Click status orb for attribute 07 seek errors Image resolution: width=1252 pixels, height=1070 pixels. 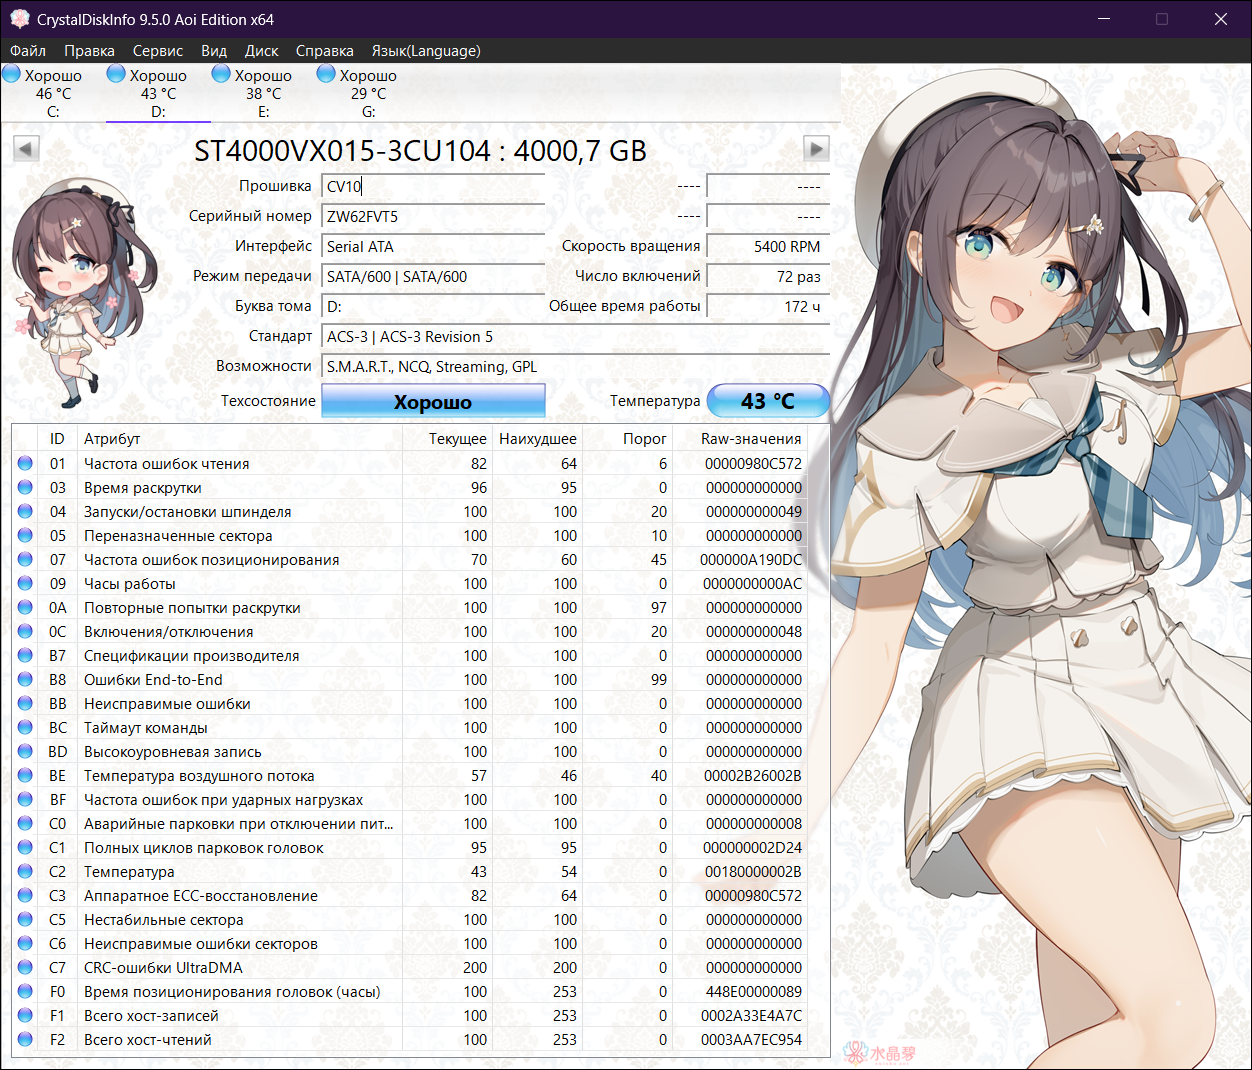(x=25, y=559)
